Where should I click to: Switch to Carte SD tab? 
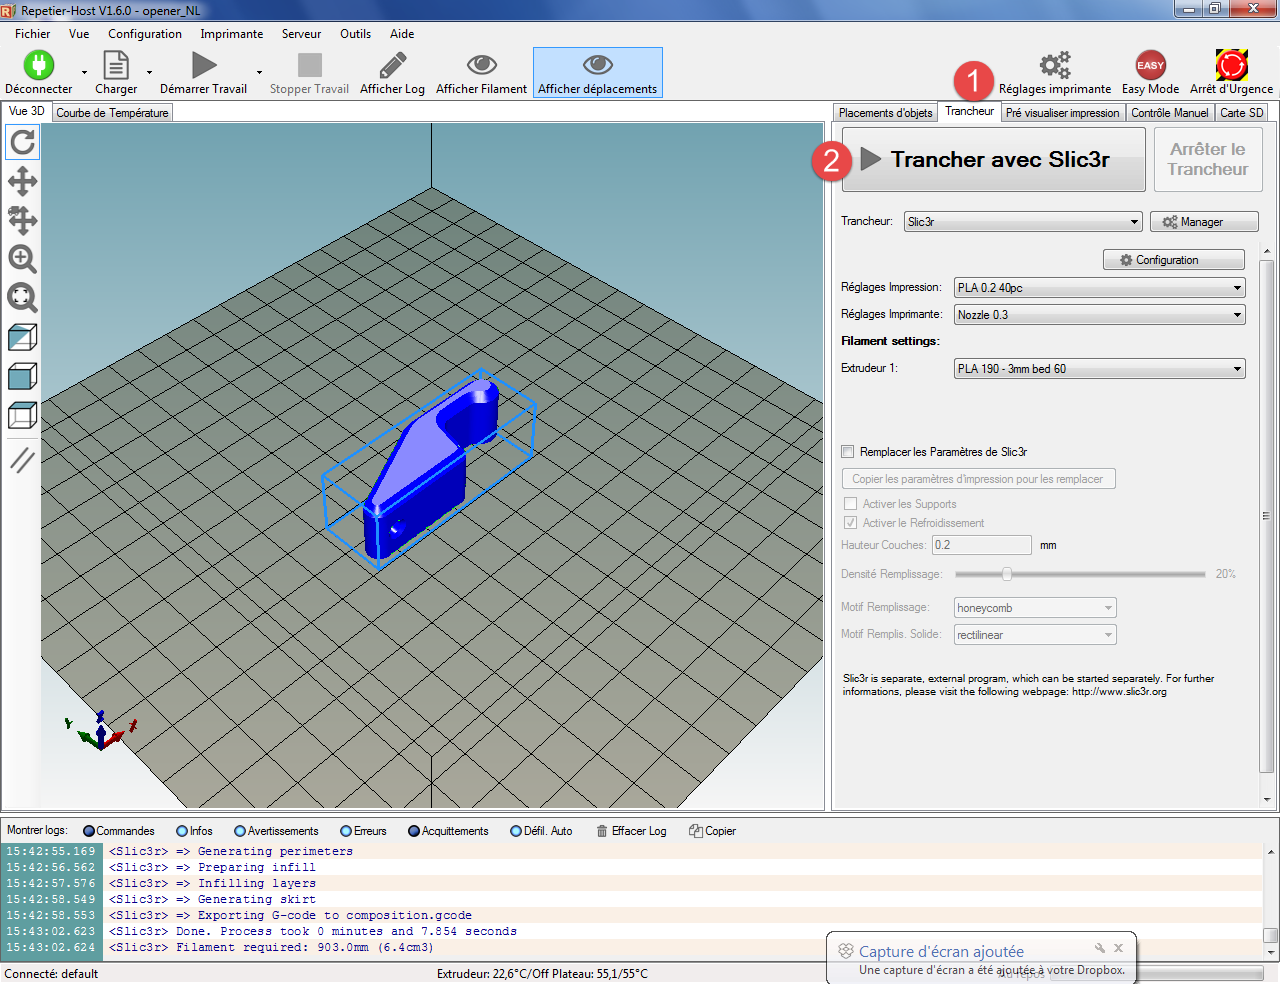1242,113
